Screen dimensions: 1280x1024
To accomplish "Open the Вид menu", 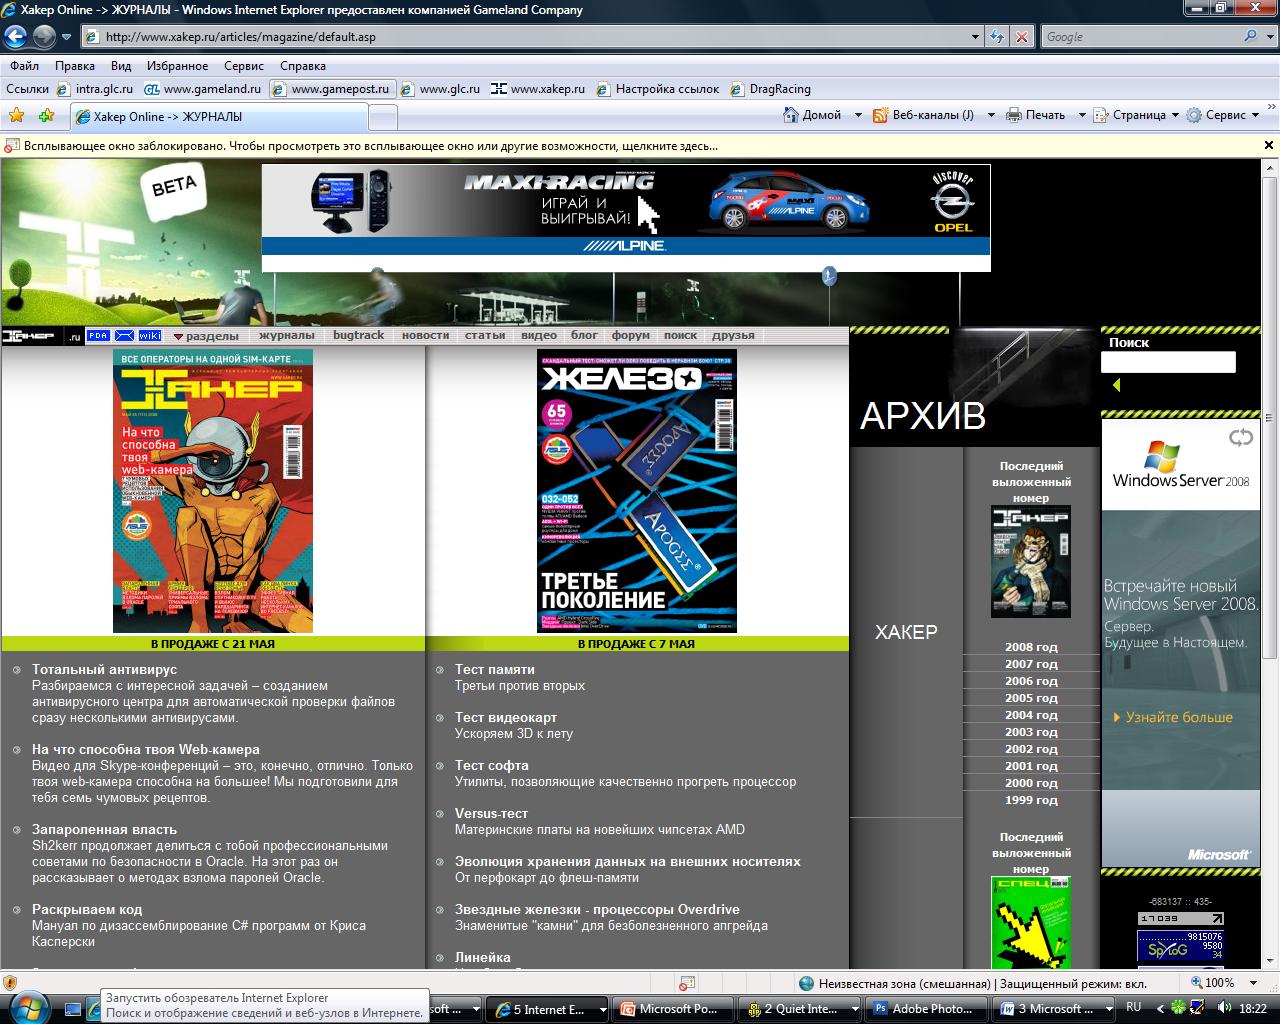I will pos(121,66).
